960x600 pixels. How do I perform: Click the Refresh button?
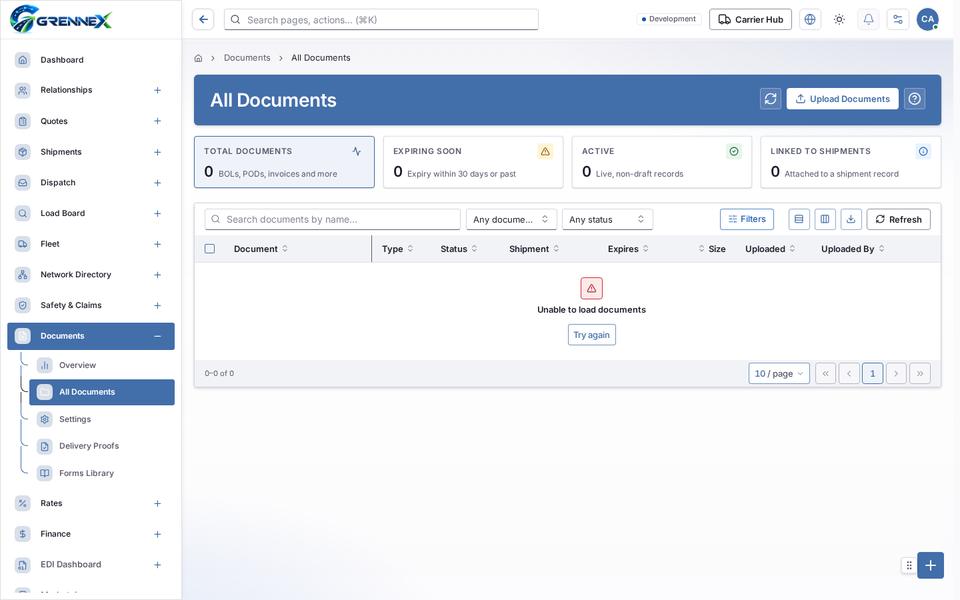pos(898,219)
